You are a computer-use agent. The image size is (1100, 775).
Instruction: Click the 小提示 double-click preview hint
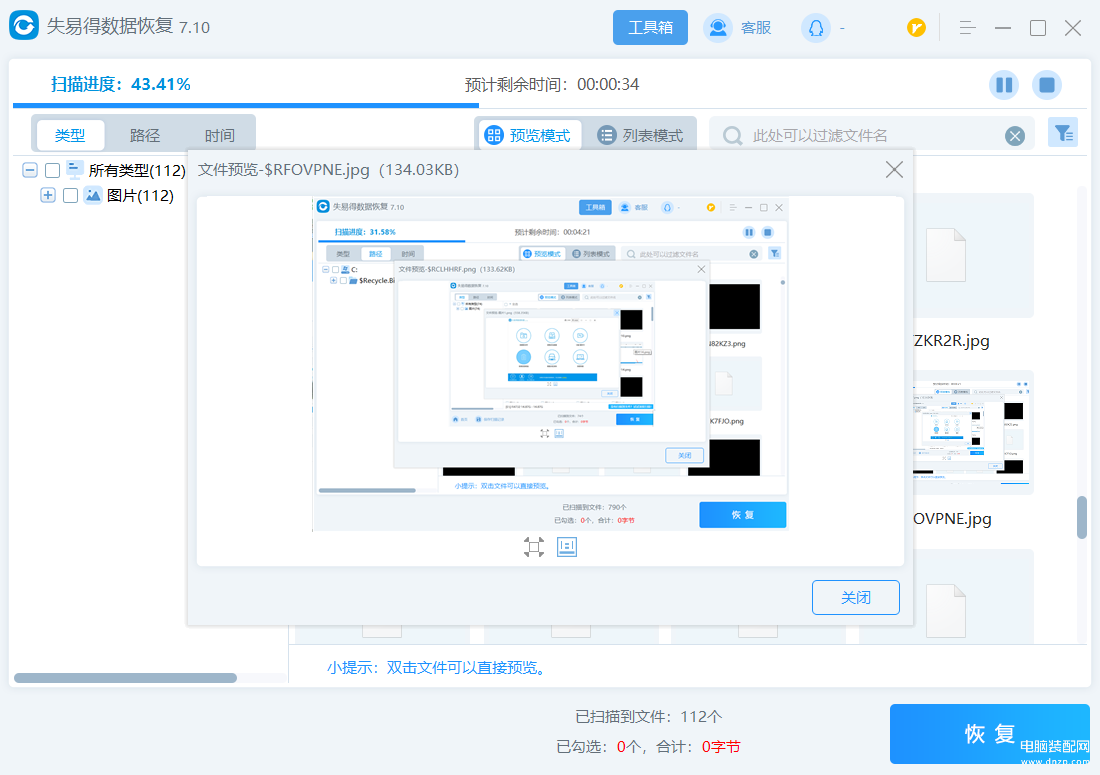(x=436, y=668)
